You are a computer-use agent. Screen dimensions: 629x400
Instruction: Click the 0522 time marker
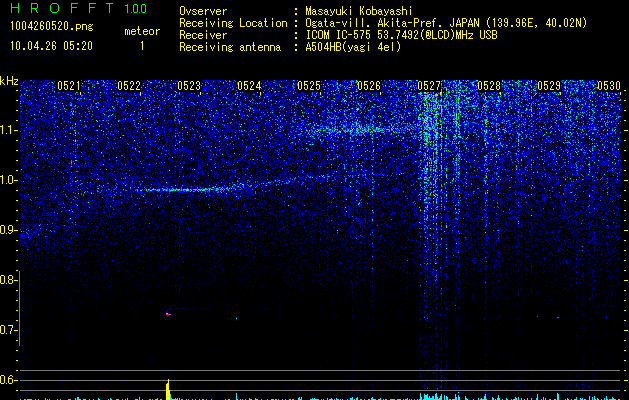[129, 85]
